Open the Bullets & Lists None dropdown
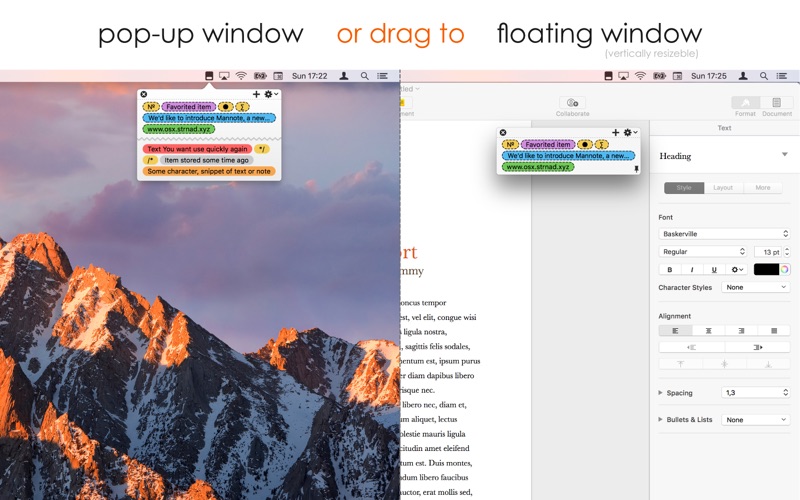This screenshot has width=800, height=500. tap(756, 419)
